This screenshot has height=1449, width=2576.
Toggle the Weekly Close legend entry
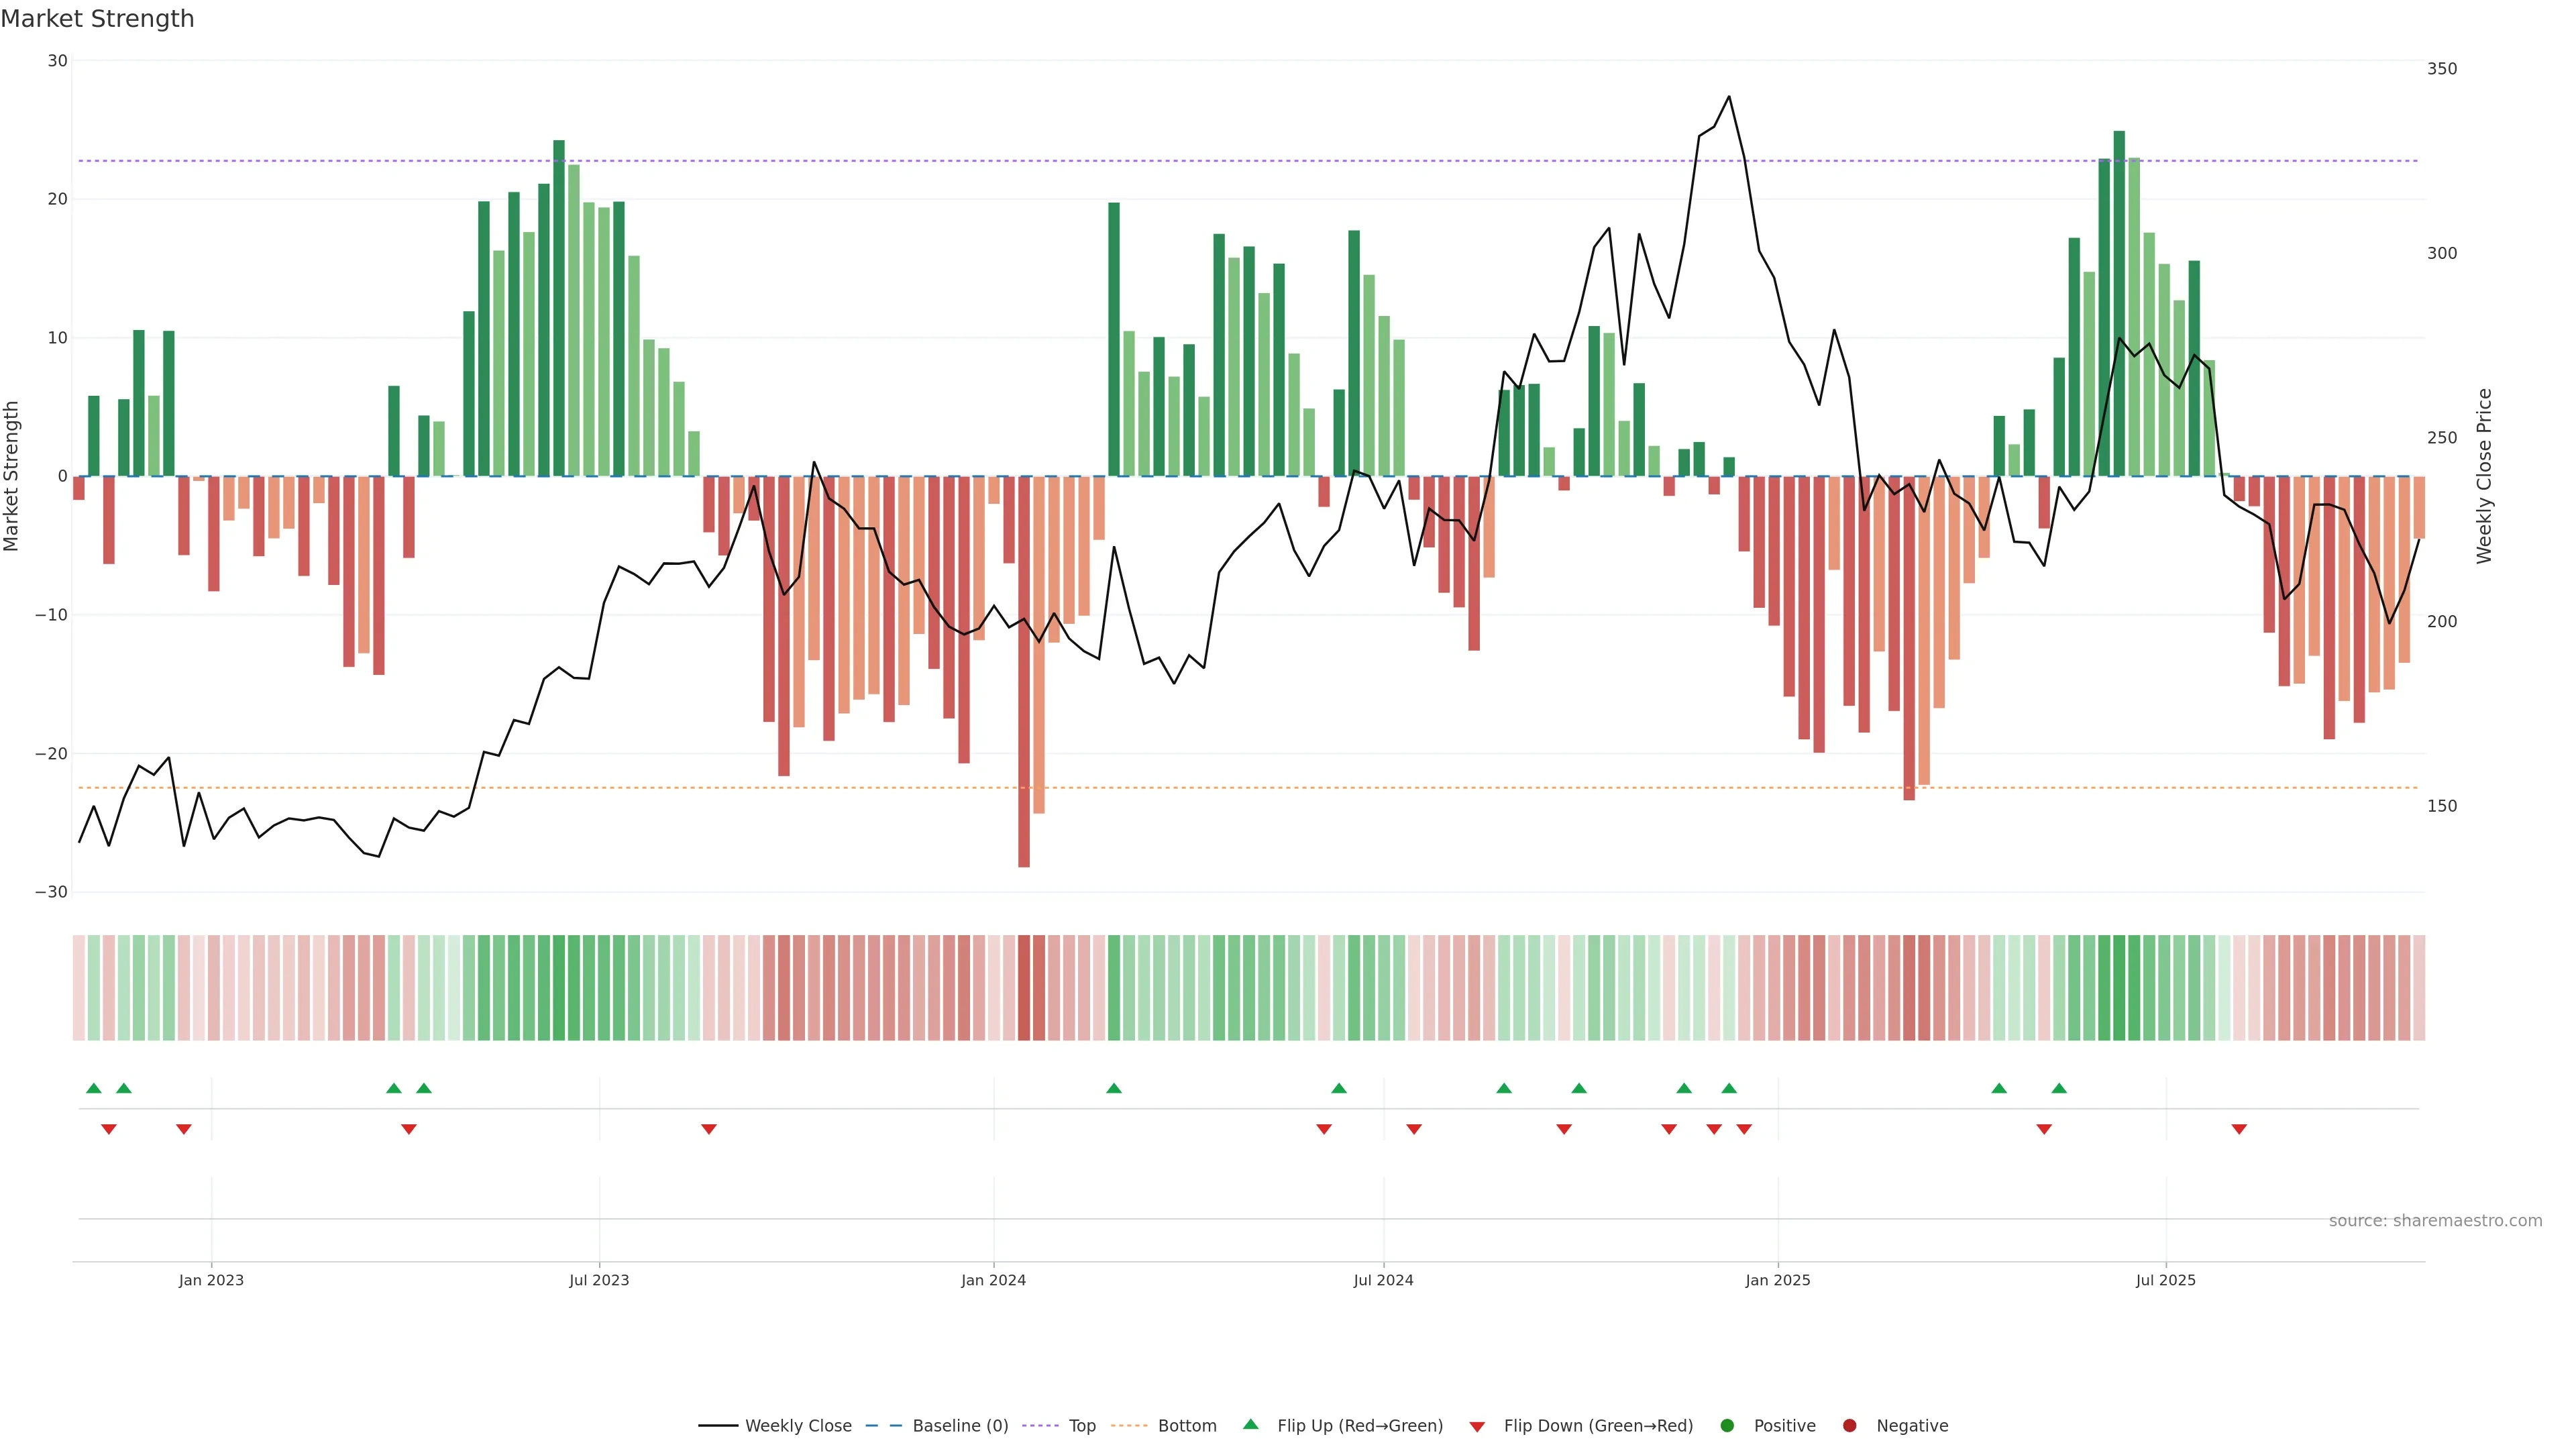click(798, 1426)
